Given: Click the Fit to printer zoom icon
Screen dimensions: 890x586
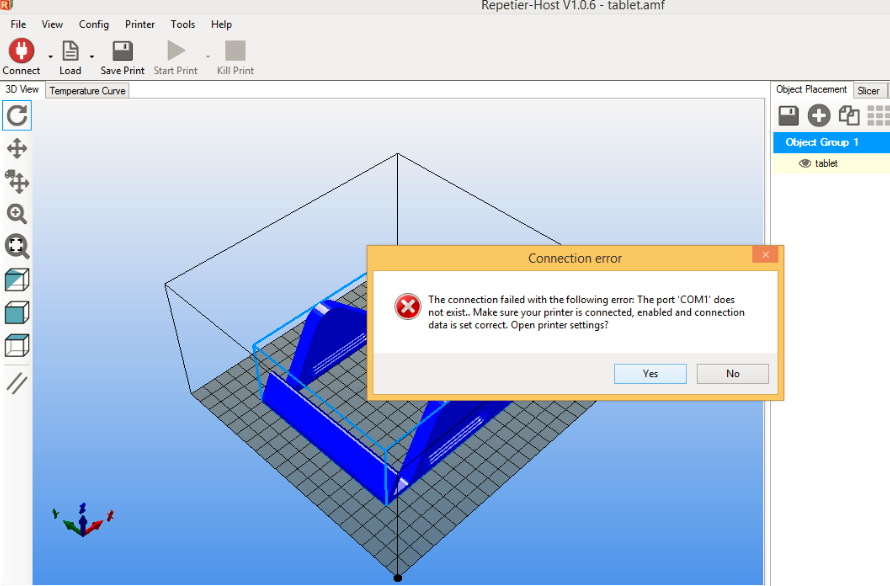Looking at the screenshot, I should point(17,246).
